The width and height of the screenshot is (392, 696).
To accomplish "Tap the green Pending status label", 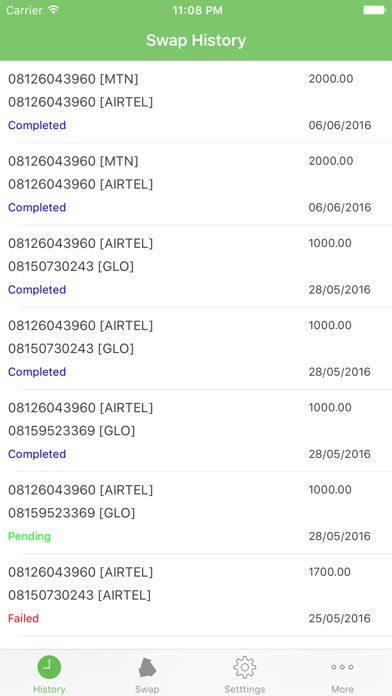I will (29, 536).
